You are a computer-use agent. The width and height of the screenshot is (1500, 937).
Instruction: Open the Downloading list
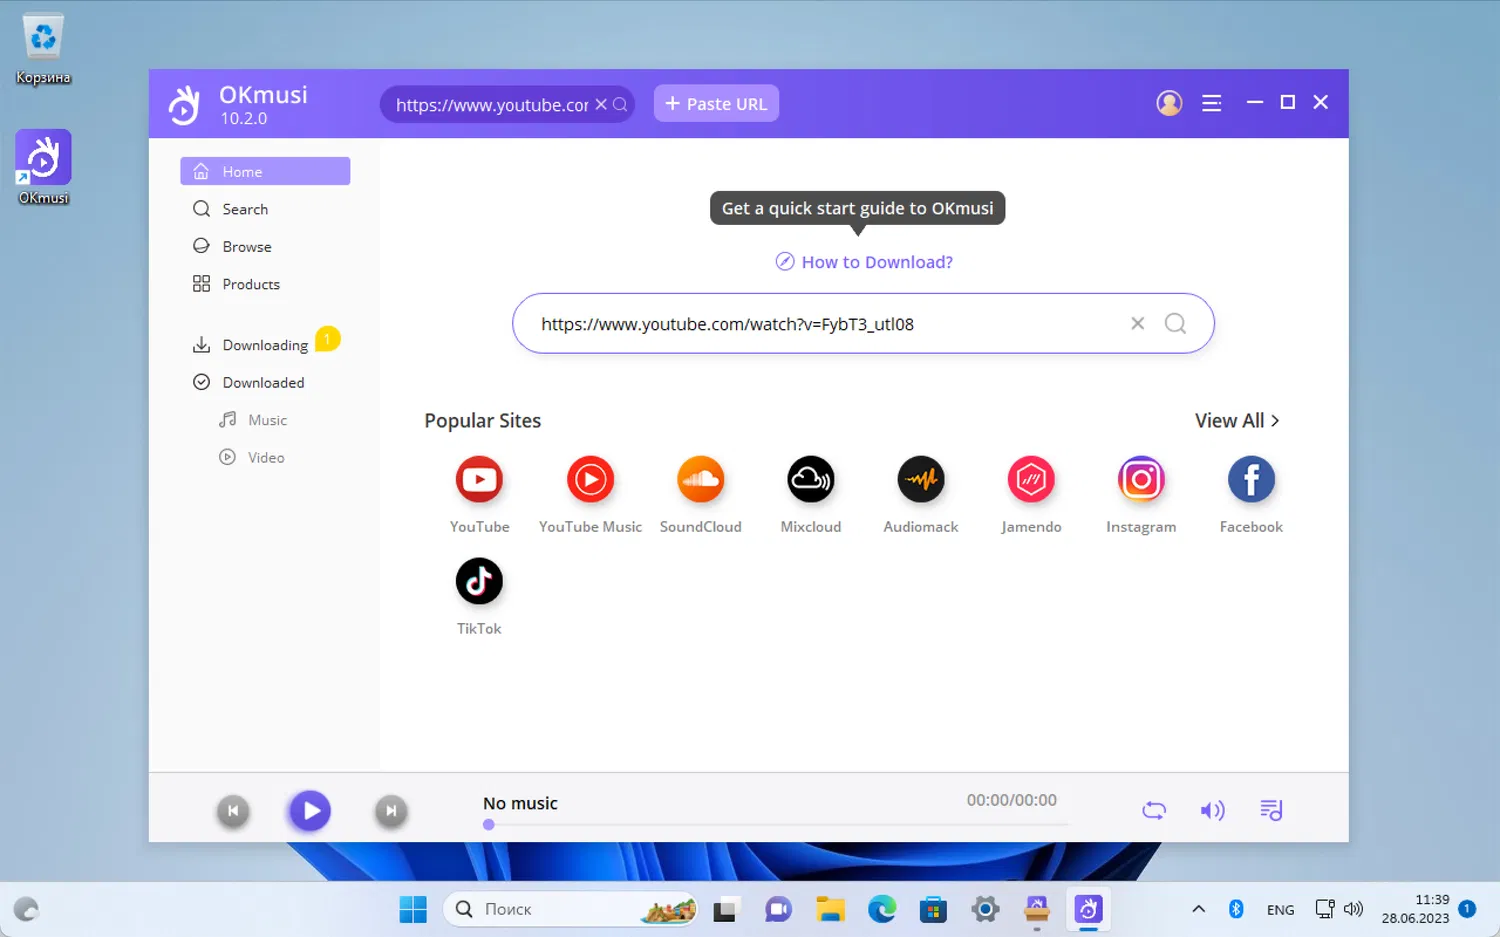(265, 345)
